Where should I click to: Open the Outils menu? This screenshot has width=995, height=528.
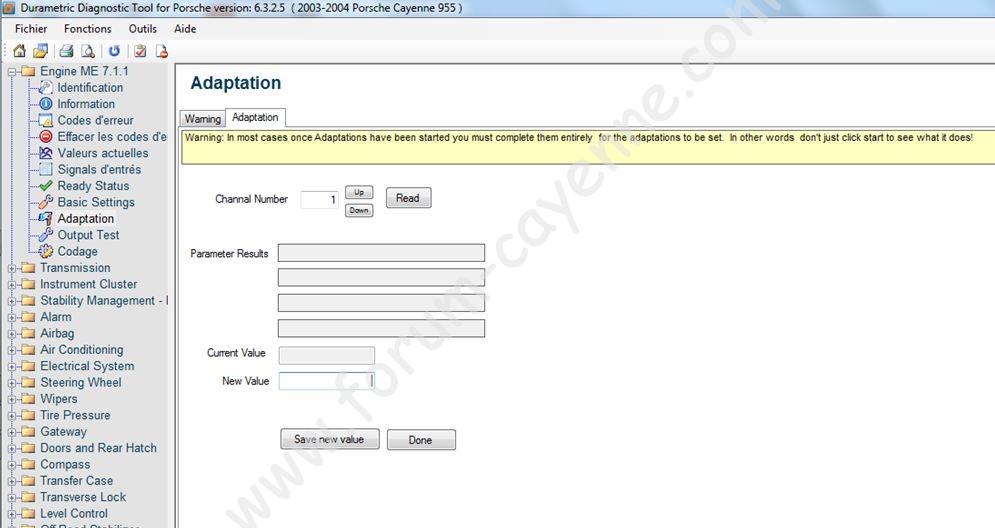click(x=143, y=29)
